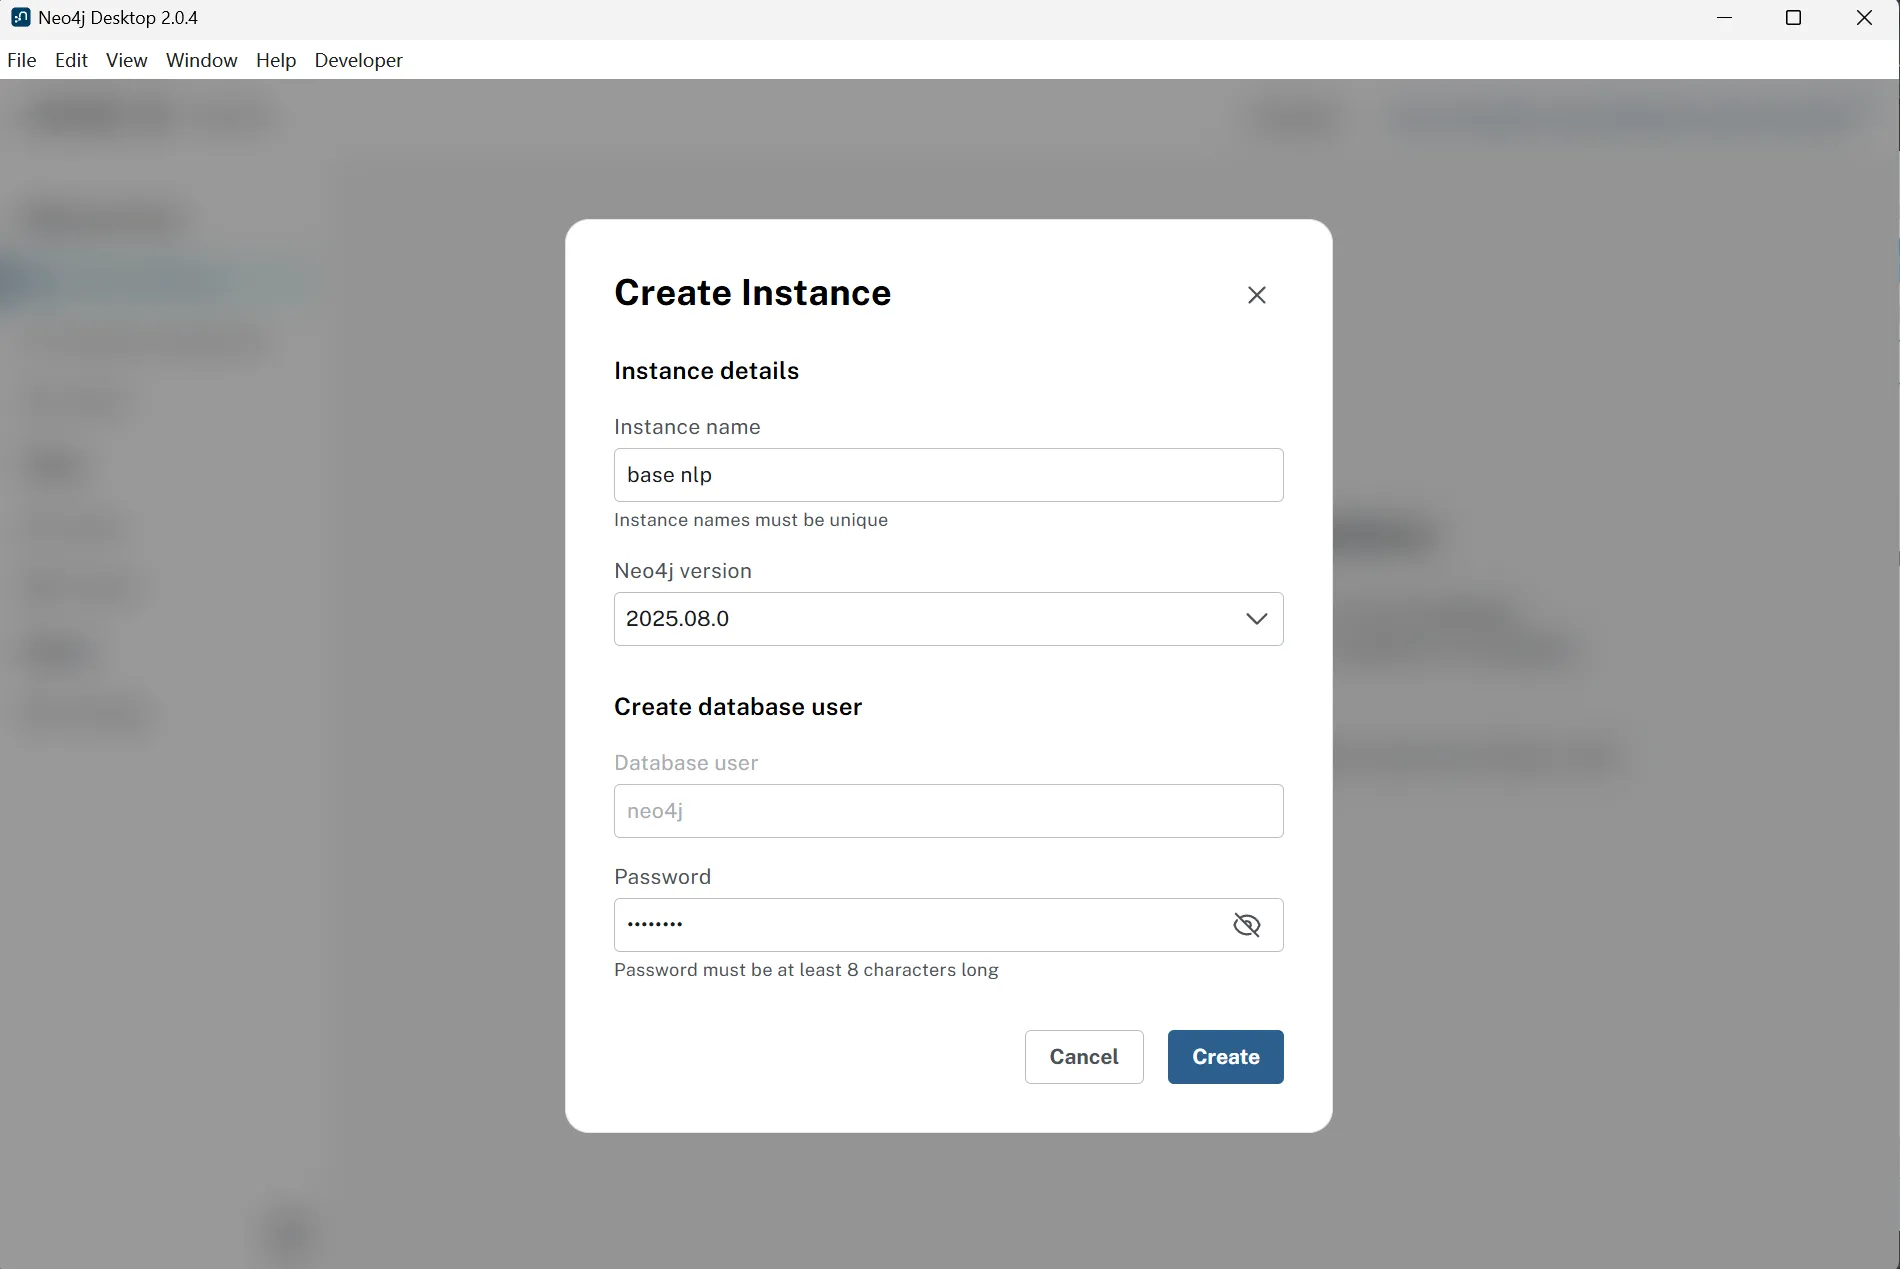Open the View menu
This screenshot has height=1269, width=1900.
pos(127,60)
